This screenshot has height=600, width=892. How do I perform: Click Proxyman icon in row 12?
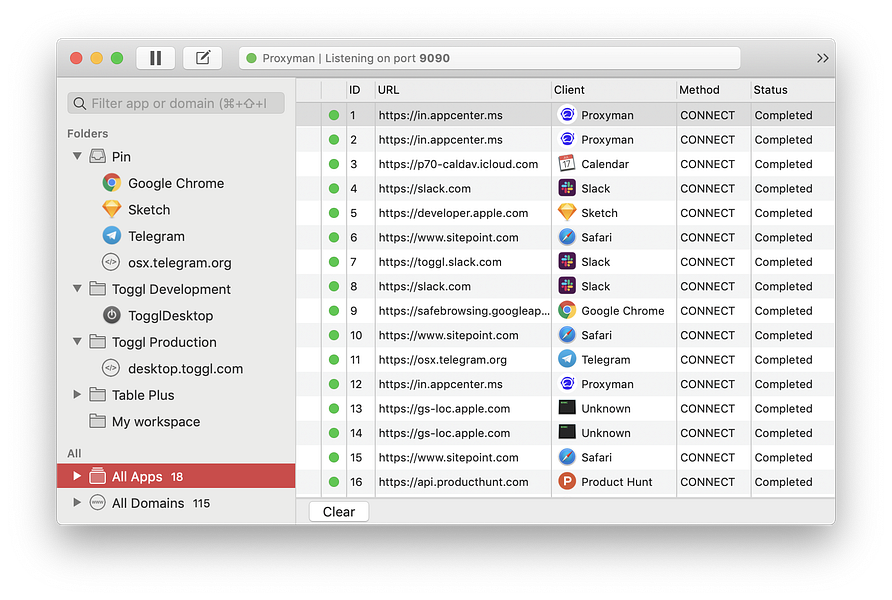pos(567,384)
